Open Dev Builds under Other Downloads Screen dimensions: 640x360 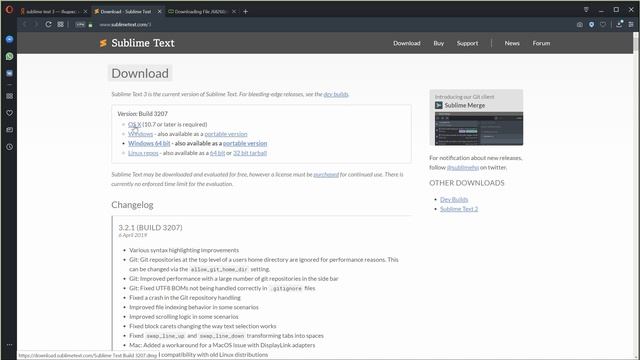click(454, 200)
